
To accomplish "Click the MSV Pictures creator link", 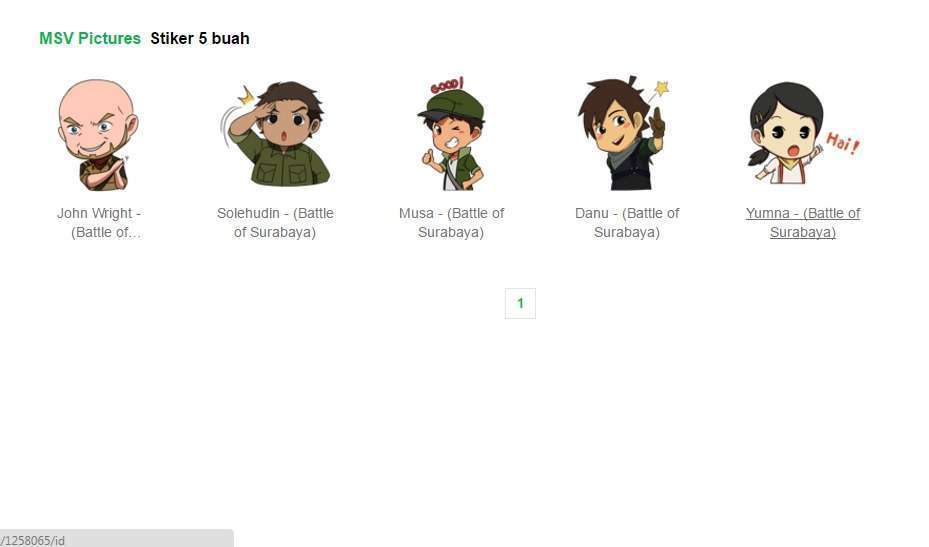I will [90, 39].
